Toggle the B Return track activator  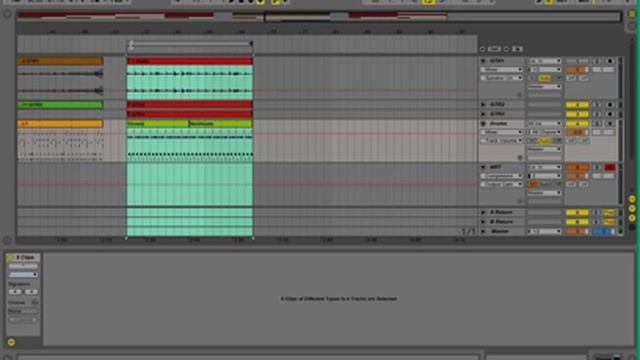click(577, 222)
